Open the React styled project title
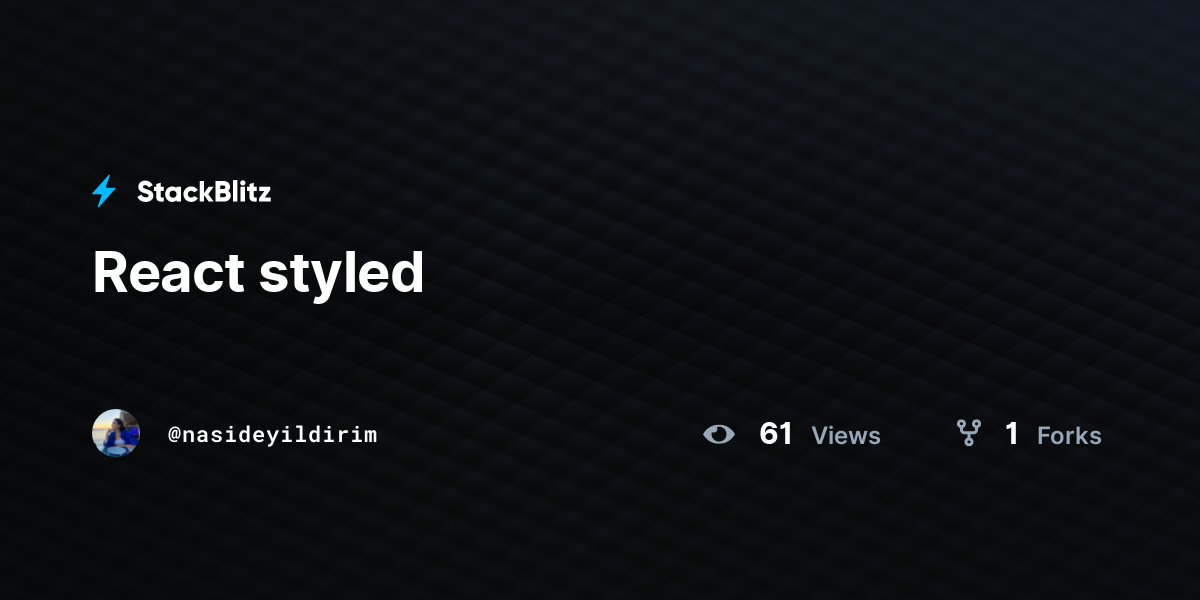Screen dimensions: 1200x600 258,272
